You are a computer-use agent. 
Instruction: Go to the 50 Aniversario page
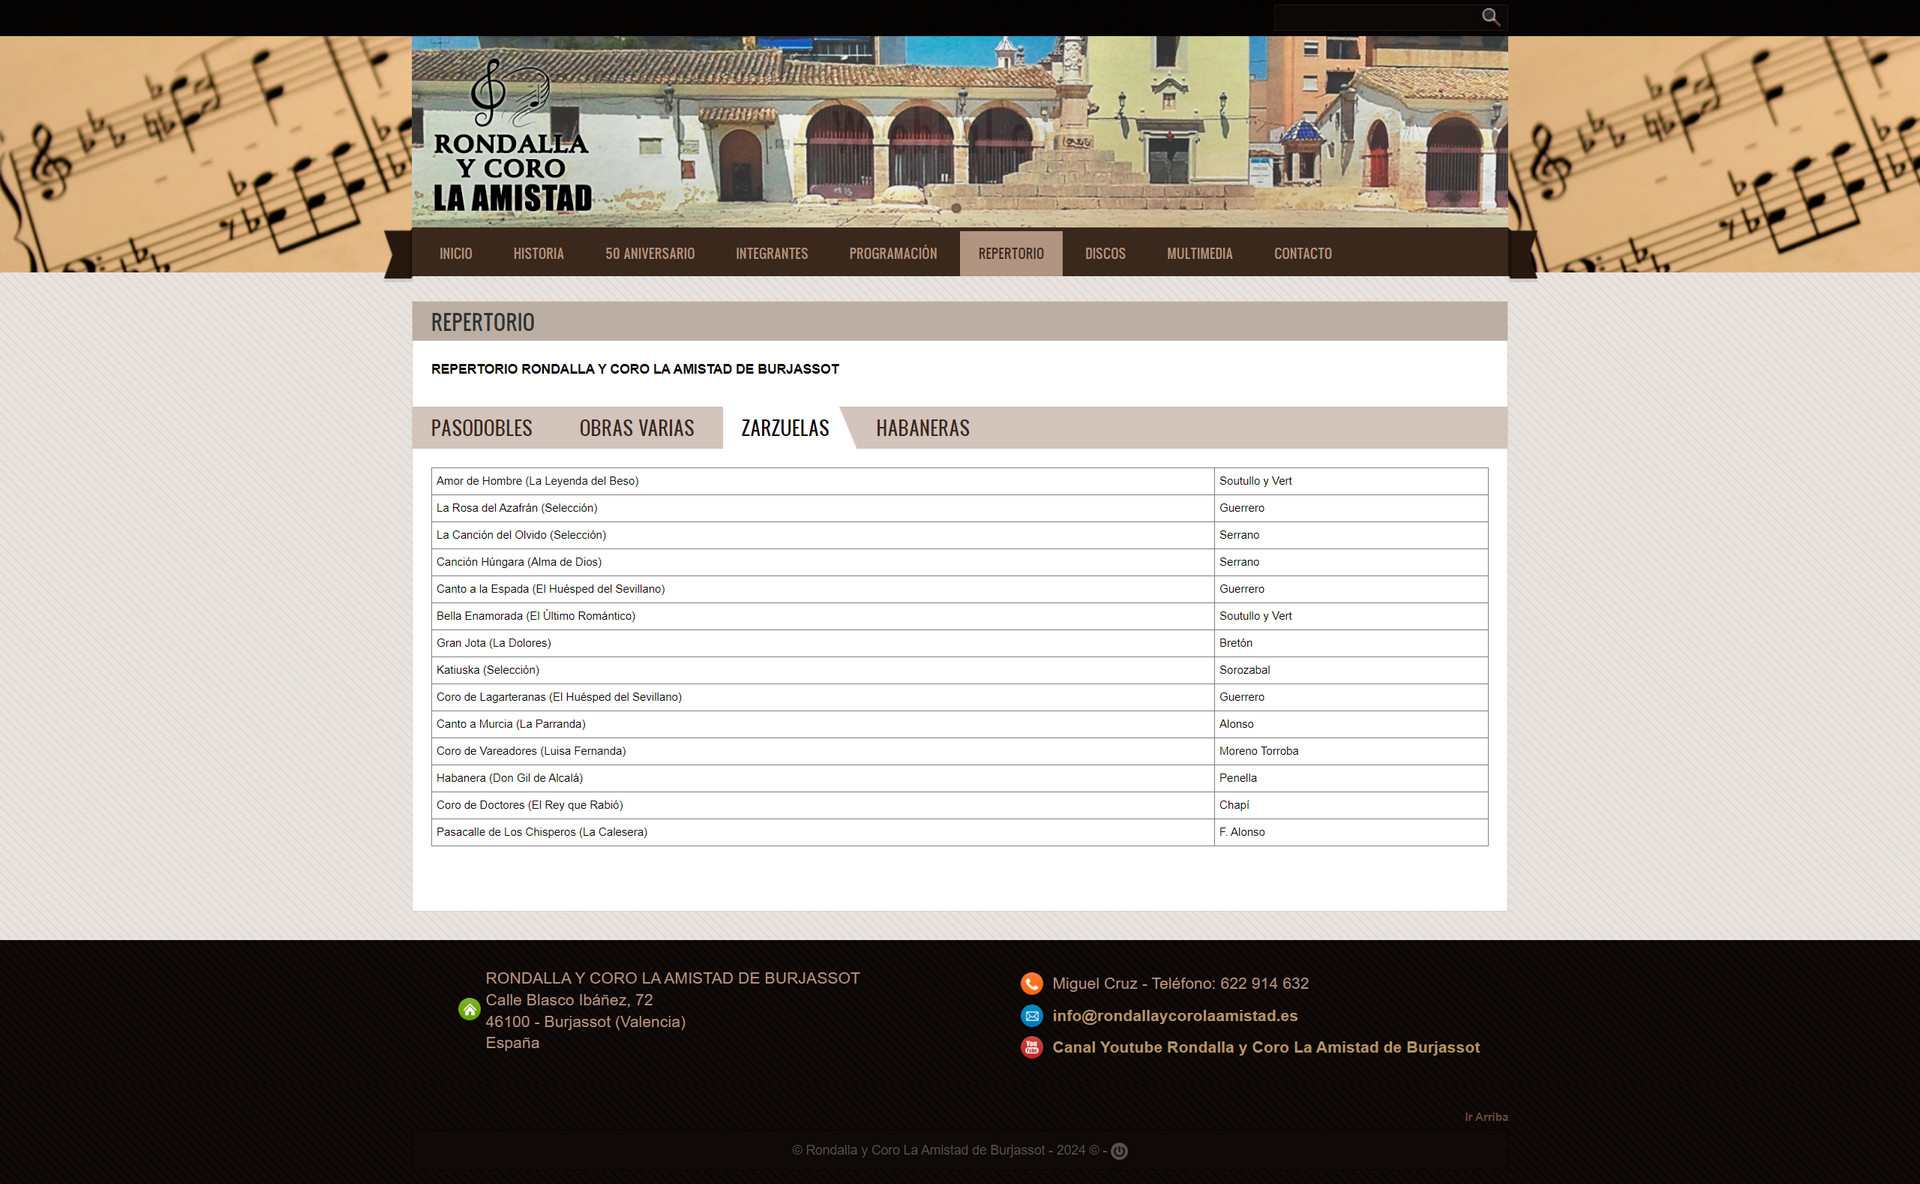point(649,254)
